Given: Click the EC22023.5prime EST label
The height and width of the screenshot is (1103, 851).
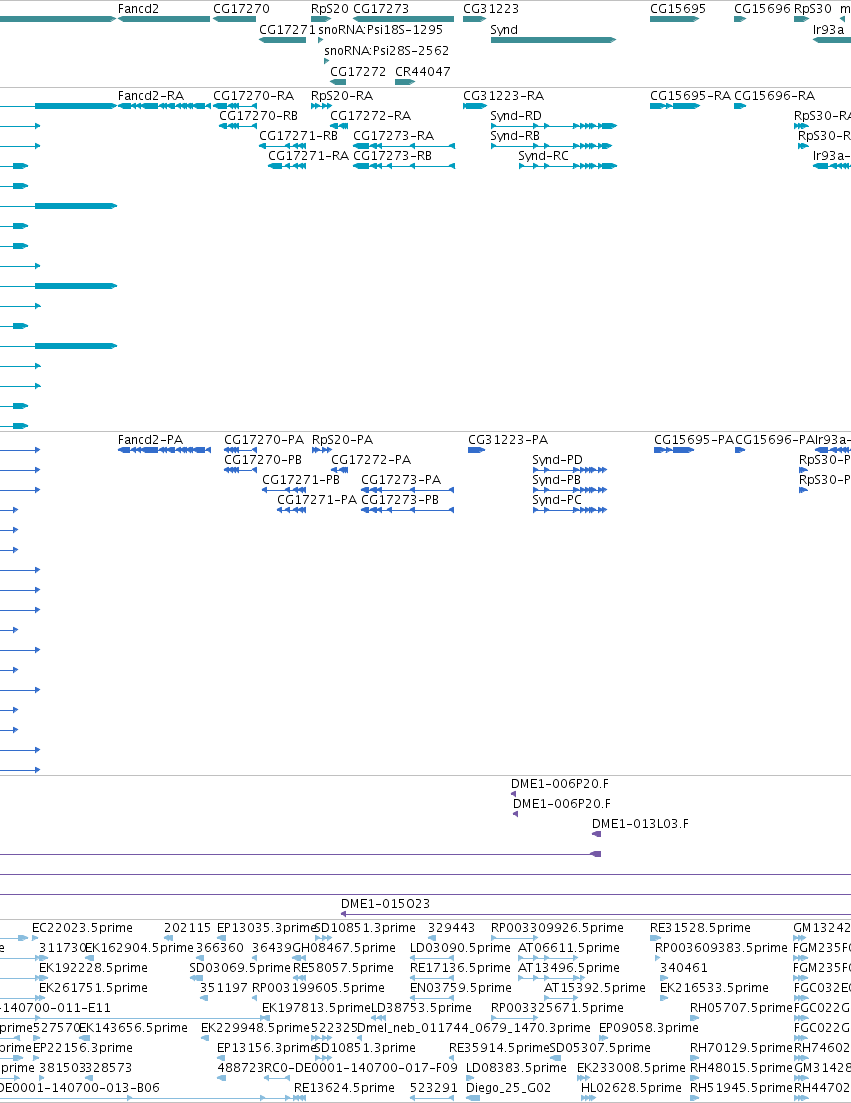Looking at the screenshot, I should click(x=82, y=928).
